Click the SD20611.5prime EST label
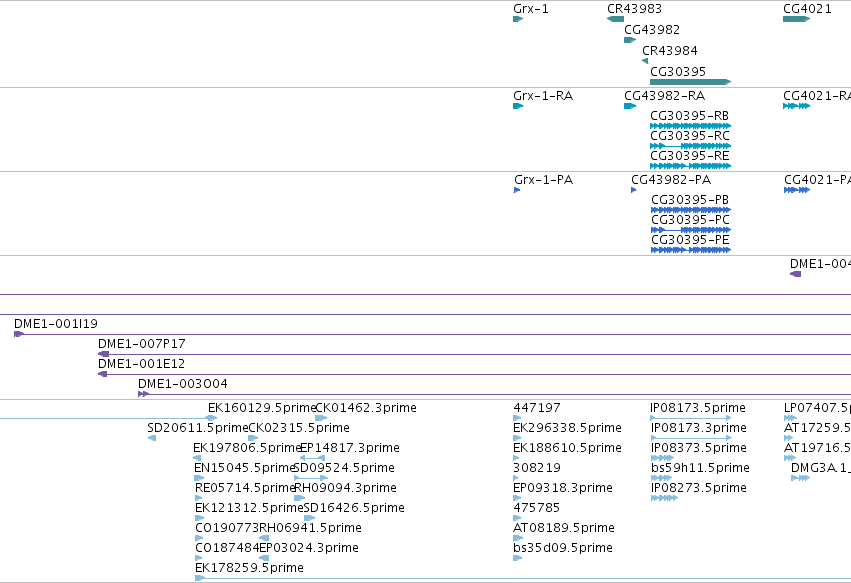The width and height of the screenshot is (851, 583). tap(198, 428)
